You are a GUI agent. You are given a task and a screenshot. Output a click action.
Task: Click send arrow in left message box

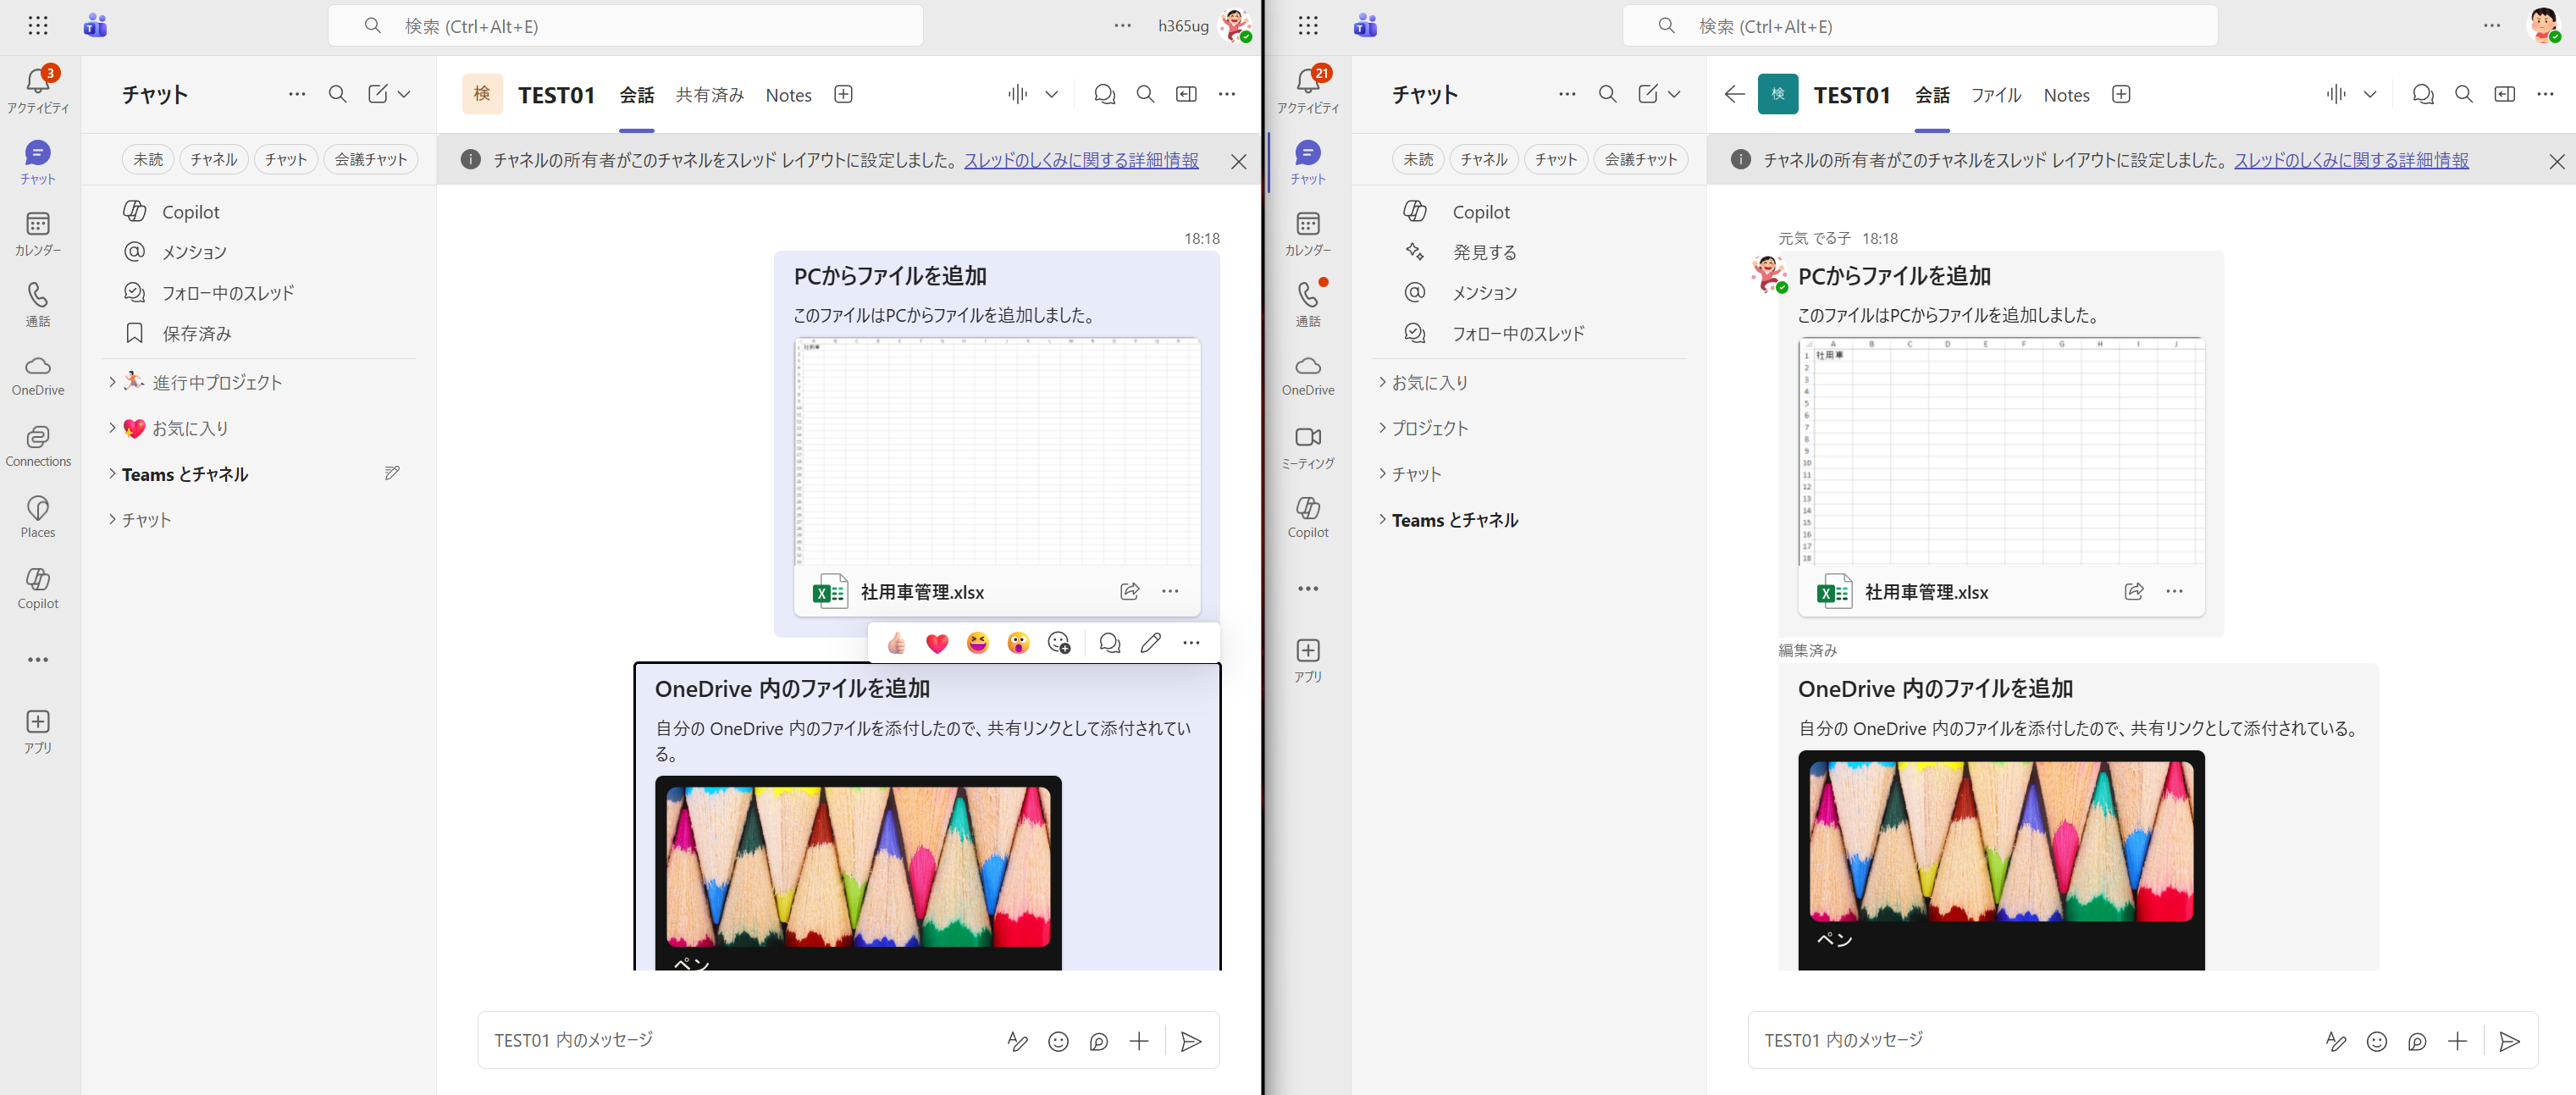click(x=1190, y=1041)
